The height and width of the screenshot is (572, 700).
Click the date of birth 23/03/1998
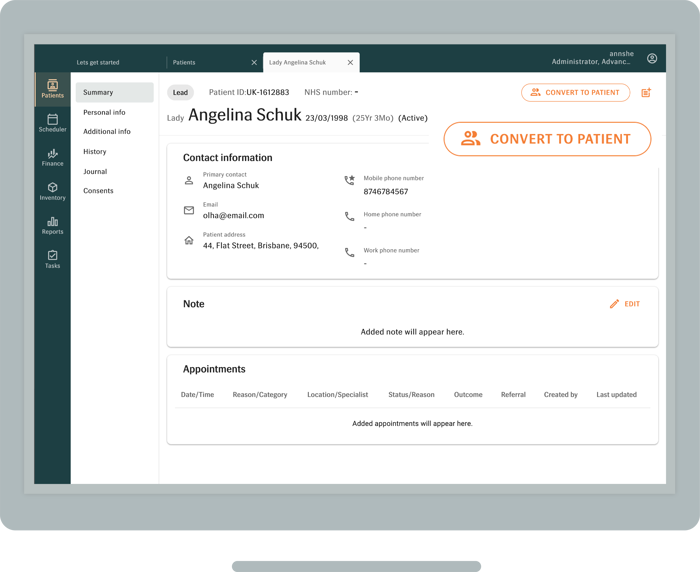coord(326,118)
